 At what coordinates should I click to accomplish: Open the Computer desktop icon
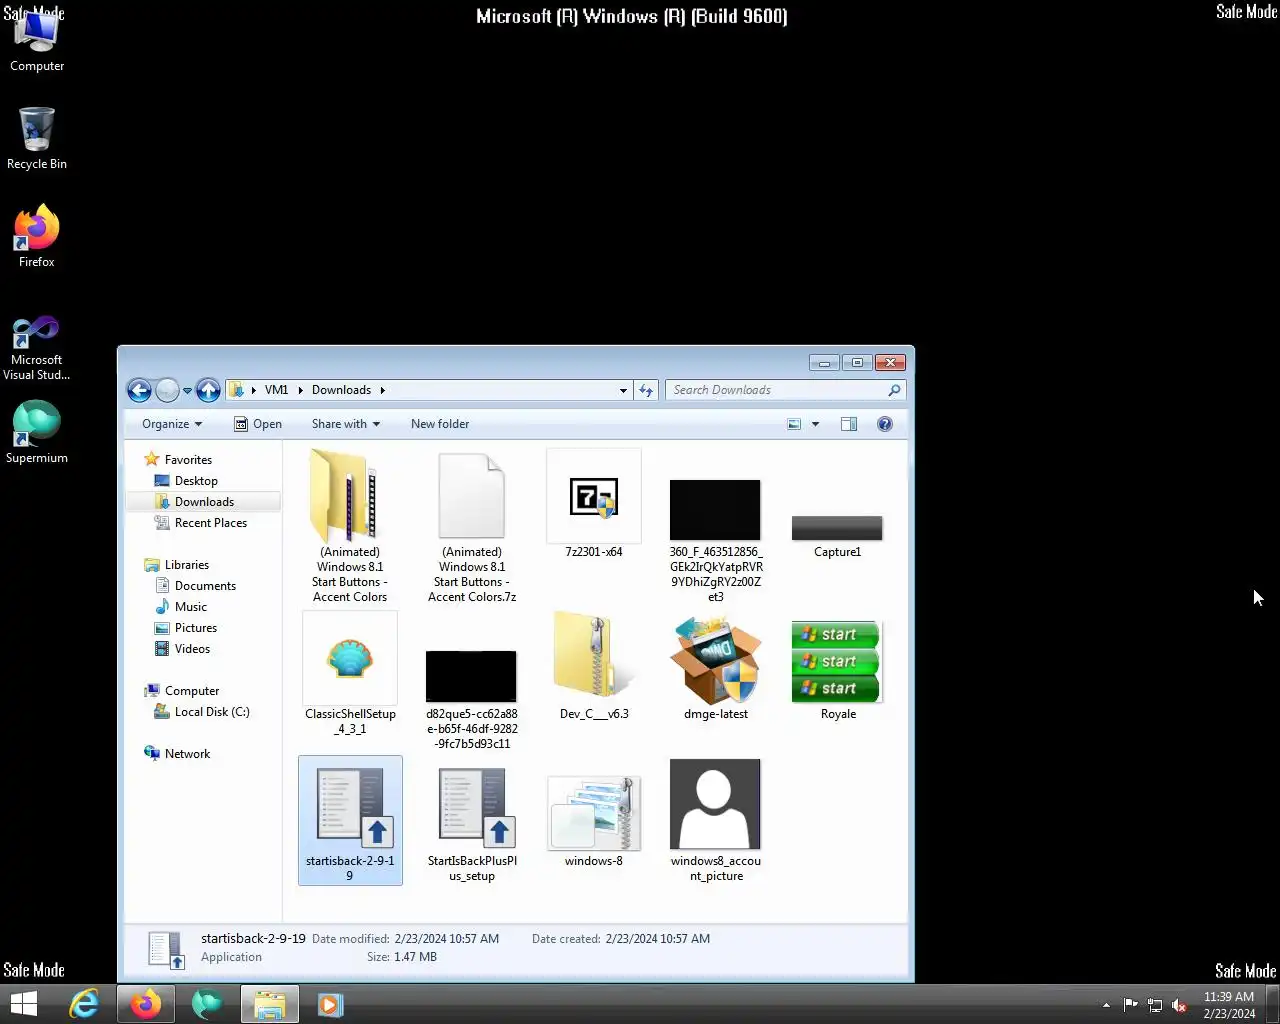click(37, 40)
